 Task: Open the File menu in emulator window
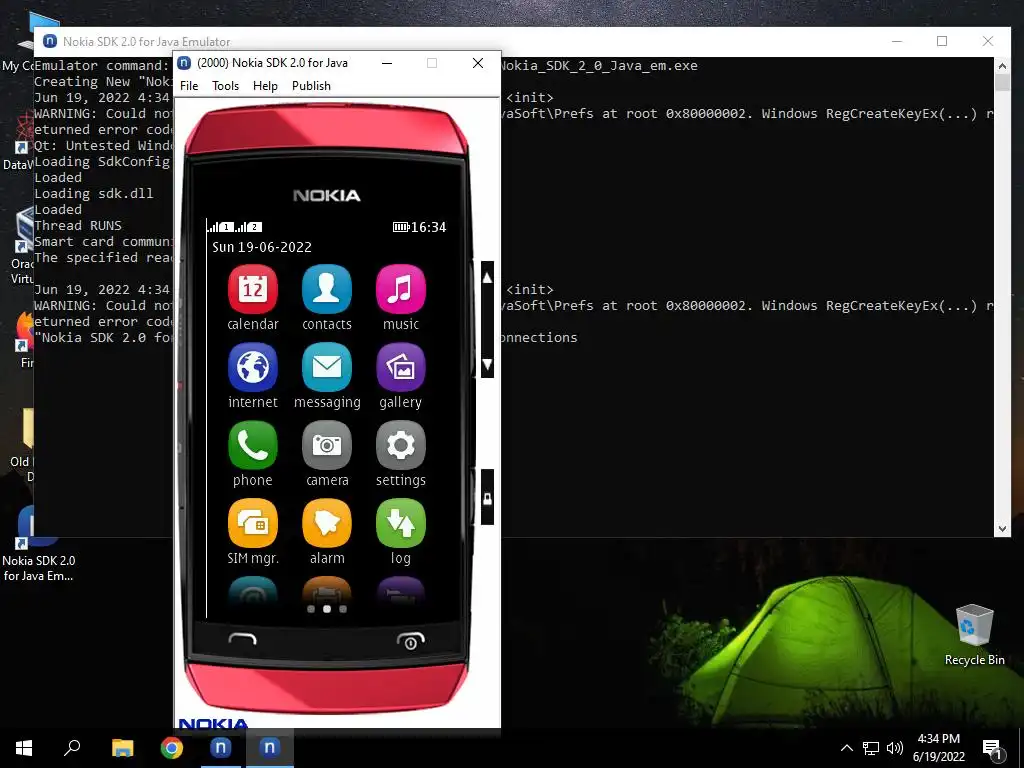pyautogui.click(x=189, y=86)
